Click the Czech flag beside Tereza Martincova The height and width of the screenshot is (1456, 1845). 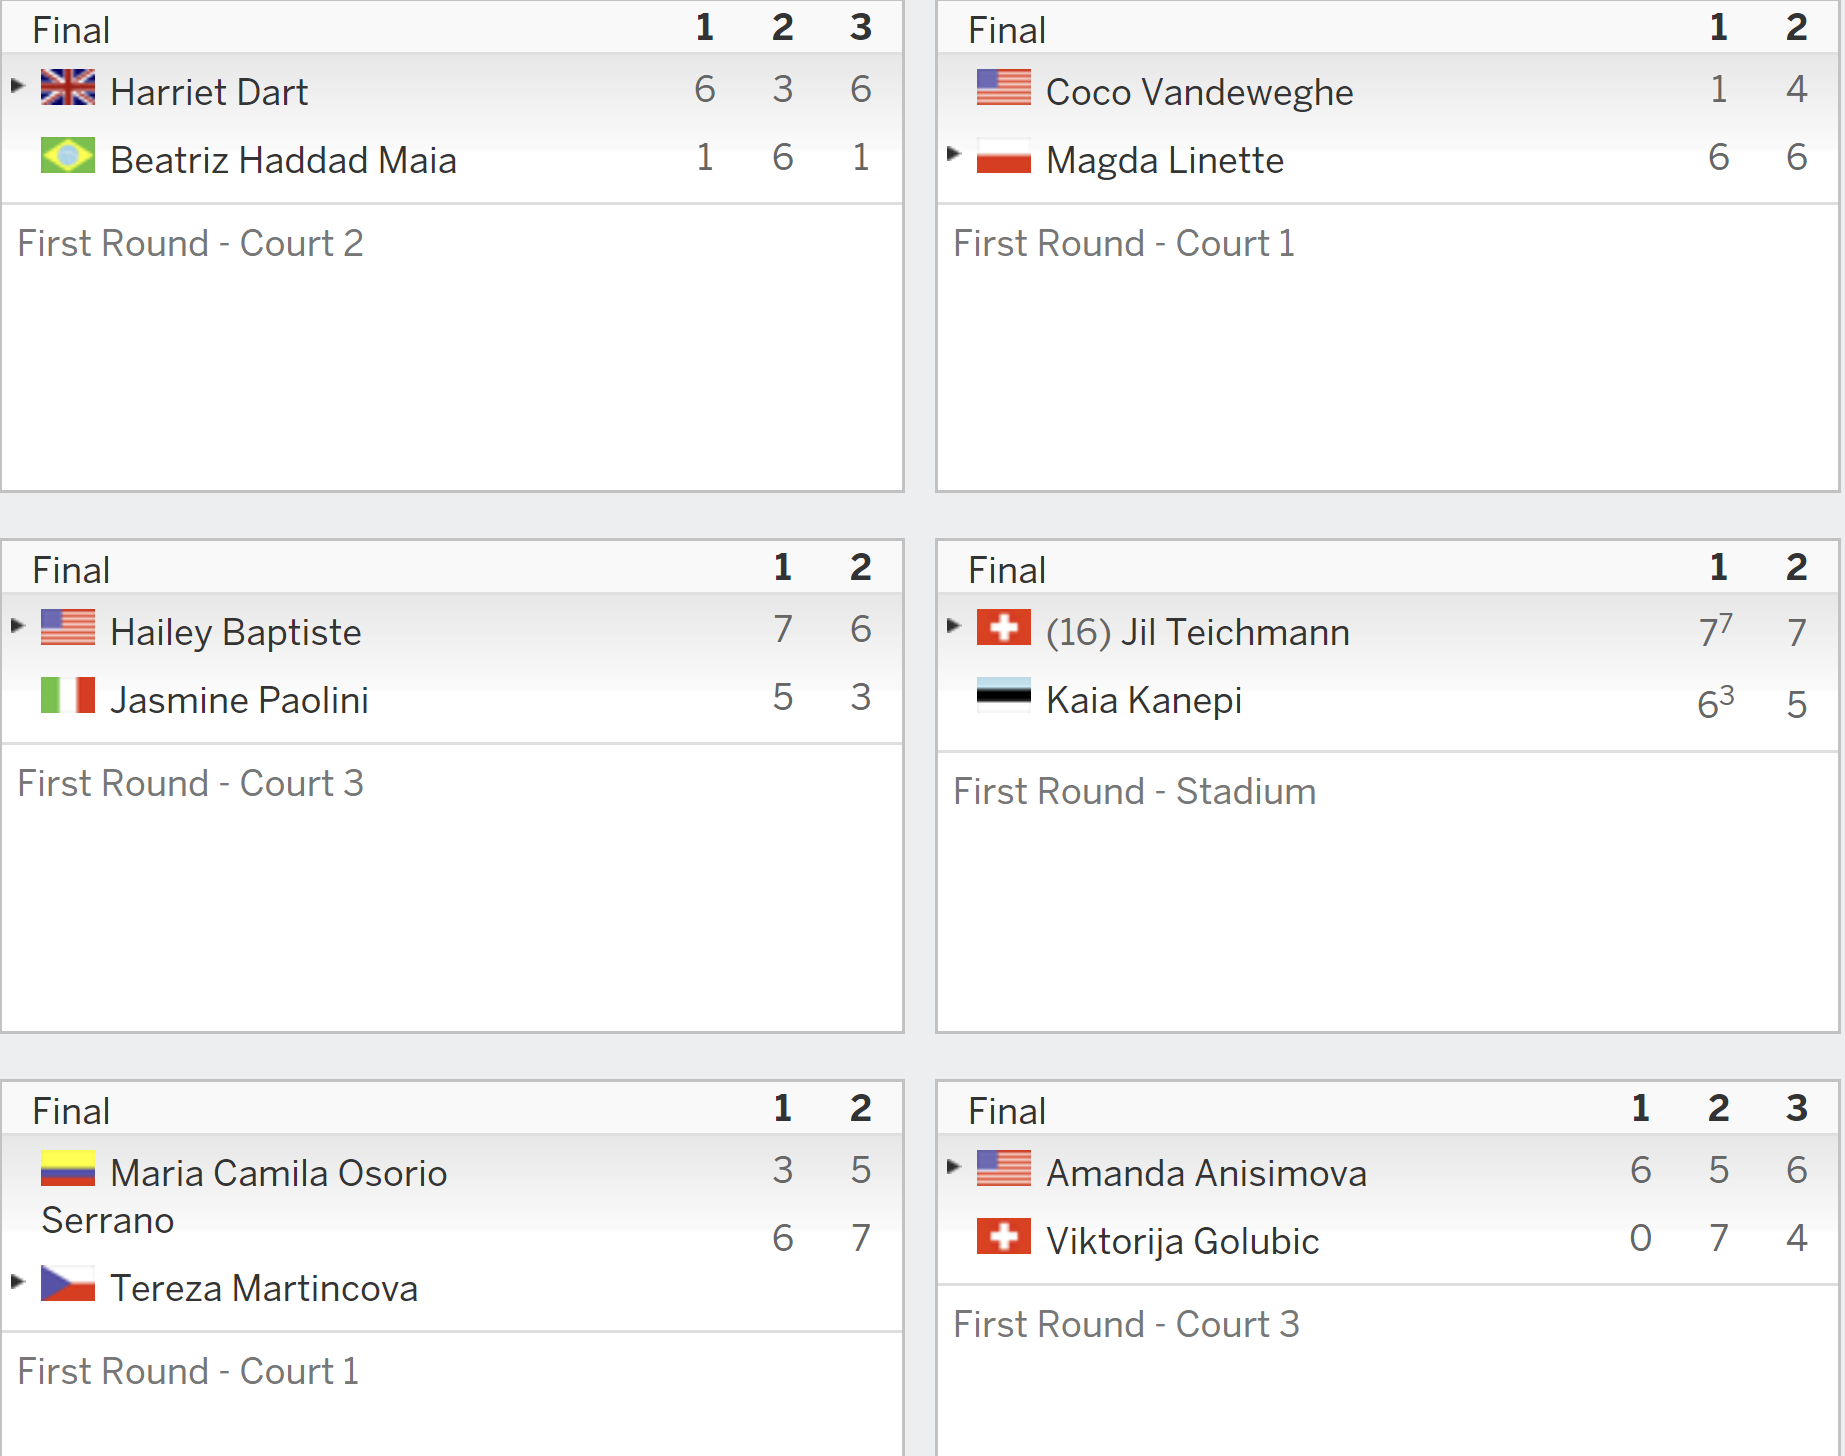68,1284
